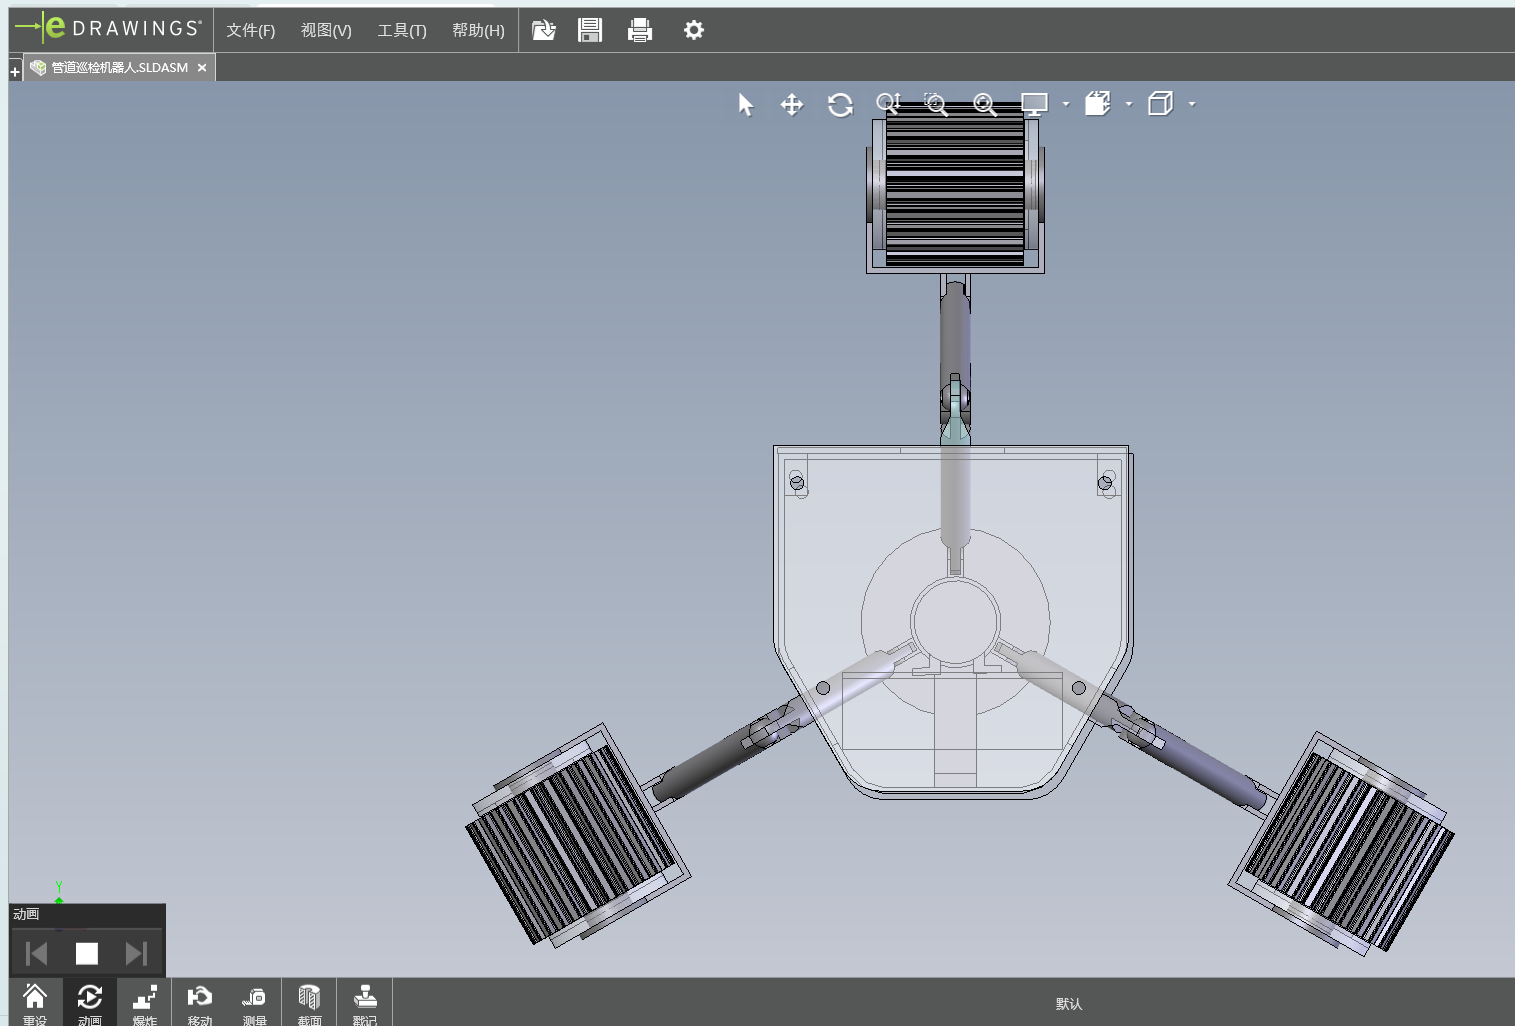Skip to next animation view
This screenshot has width=1515, height=1026.
tap(136, 954)
